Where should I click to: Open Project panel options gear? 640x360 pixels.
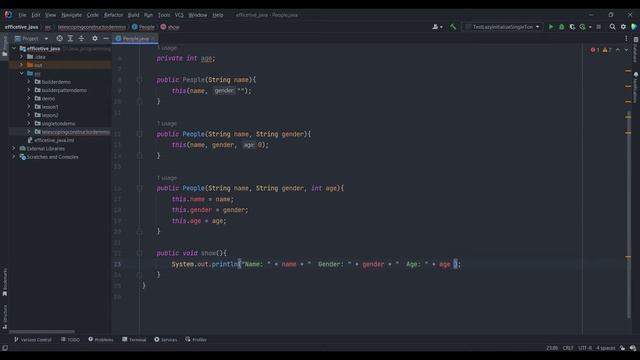[x=95, y=38]
